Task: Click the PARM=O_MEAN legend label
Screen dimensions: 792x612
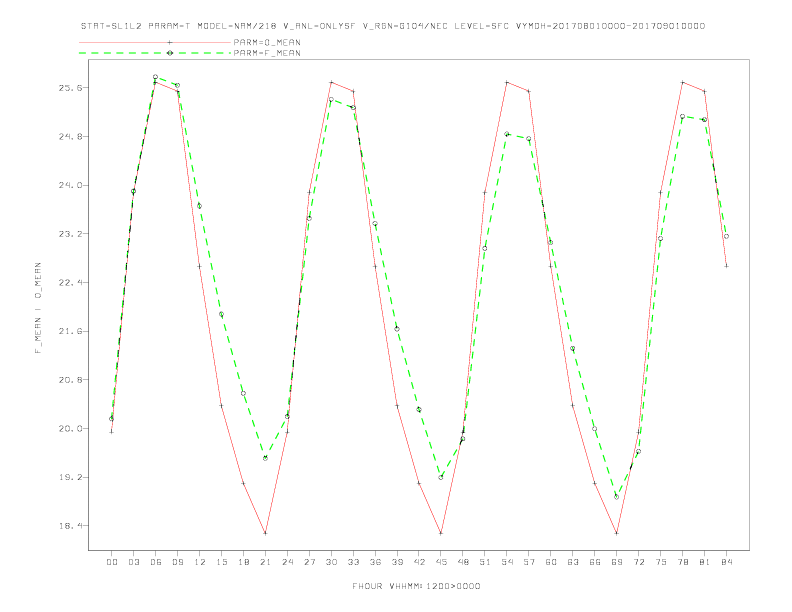Action: pos(267,42)
